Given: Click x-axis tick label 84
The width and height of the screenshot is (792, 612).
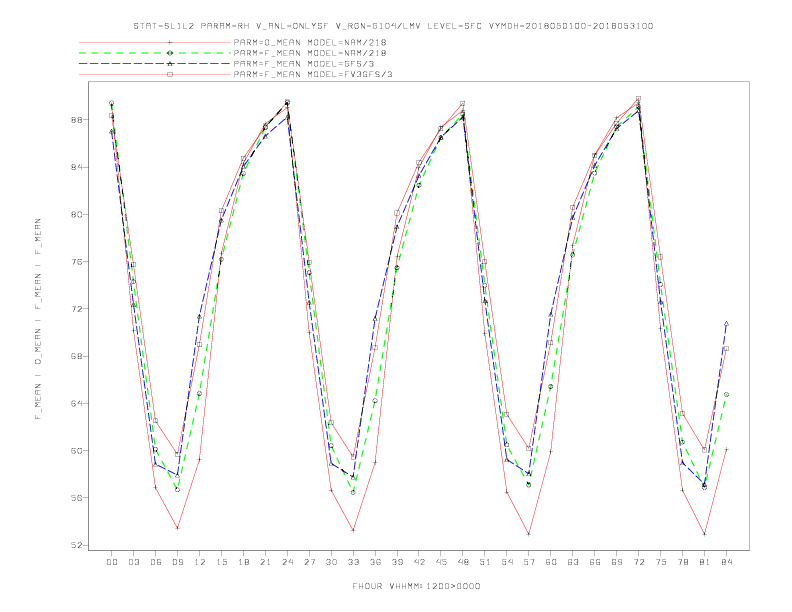Looking at the screenshot, I should 726,562.
